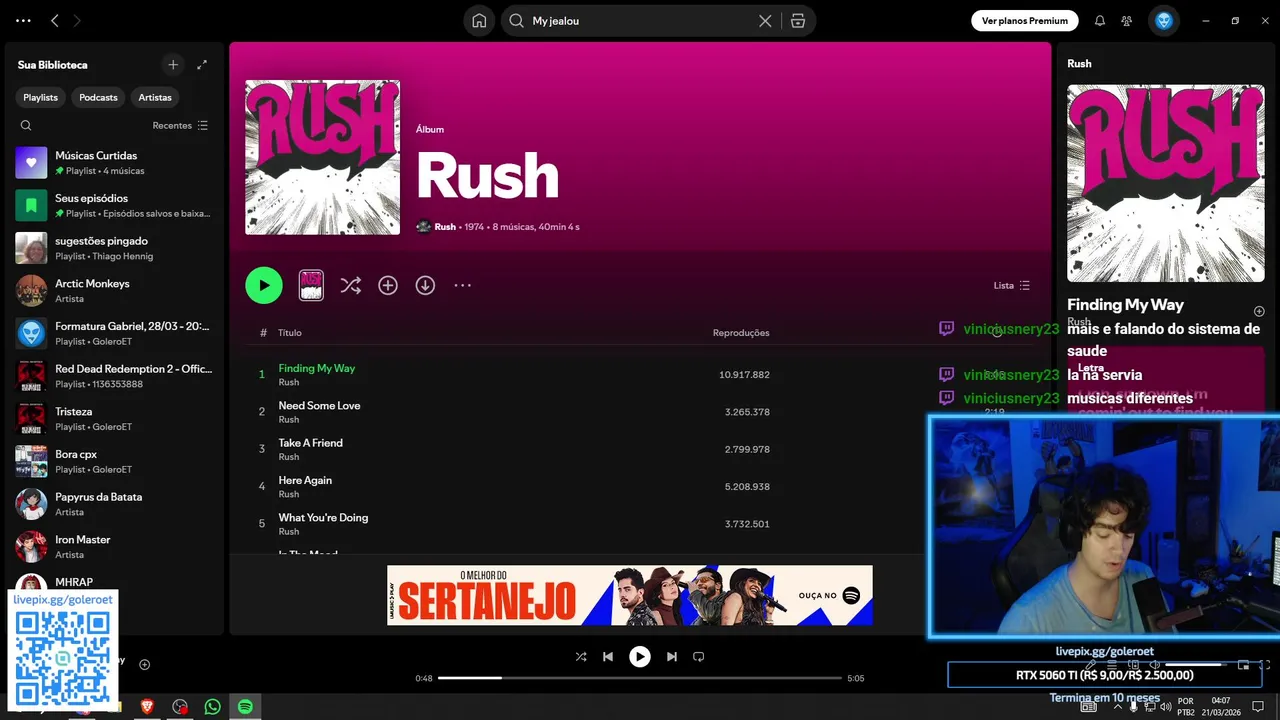Viewport: 1280px width, 720px height.
Task: Click Finding My Way title in right panel
Action: (x=1125, y=305)
